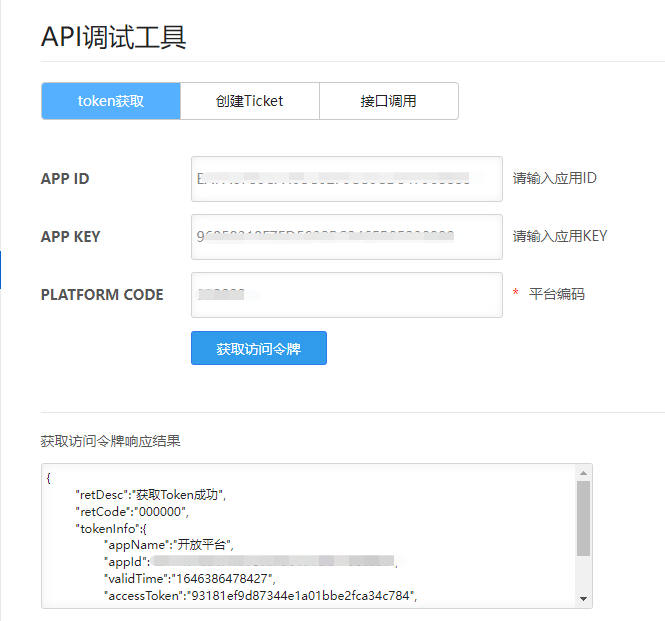The height and width of the screenshot is (621, 665).
Task: Click the scroll-up arrow in response box
Action: pos(583,472)
